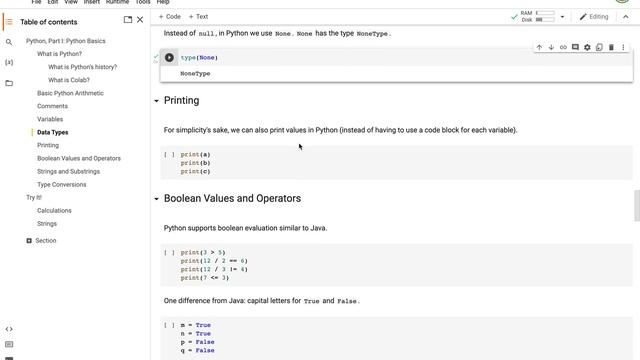Screen dimensions: 640x360
Task: Run the print(3 > 5) code cell
Action: (169, 253)
